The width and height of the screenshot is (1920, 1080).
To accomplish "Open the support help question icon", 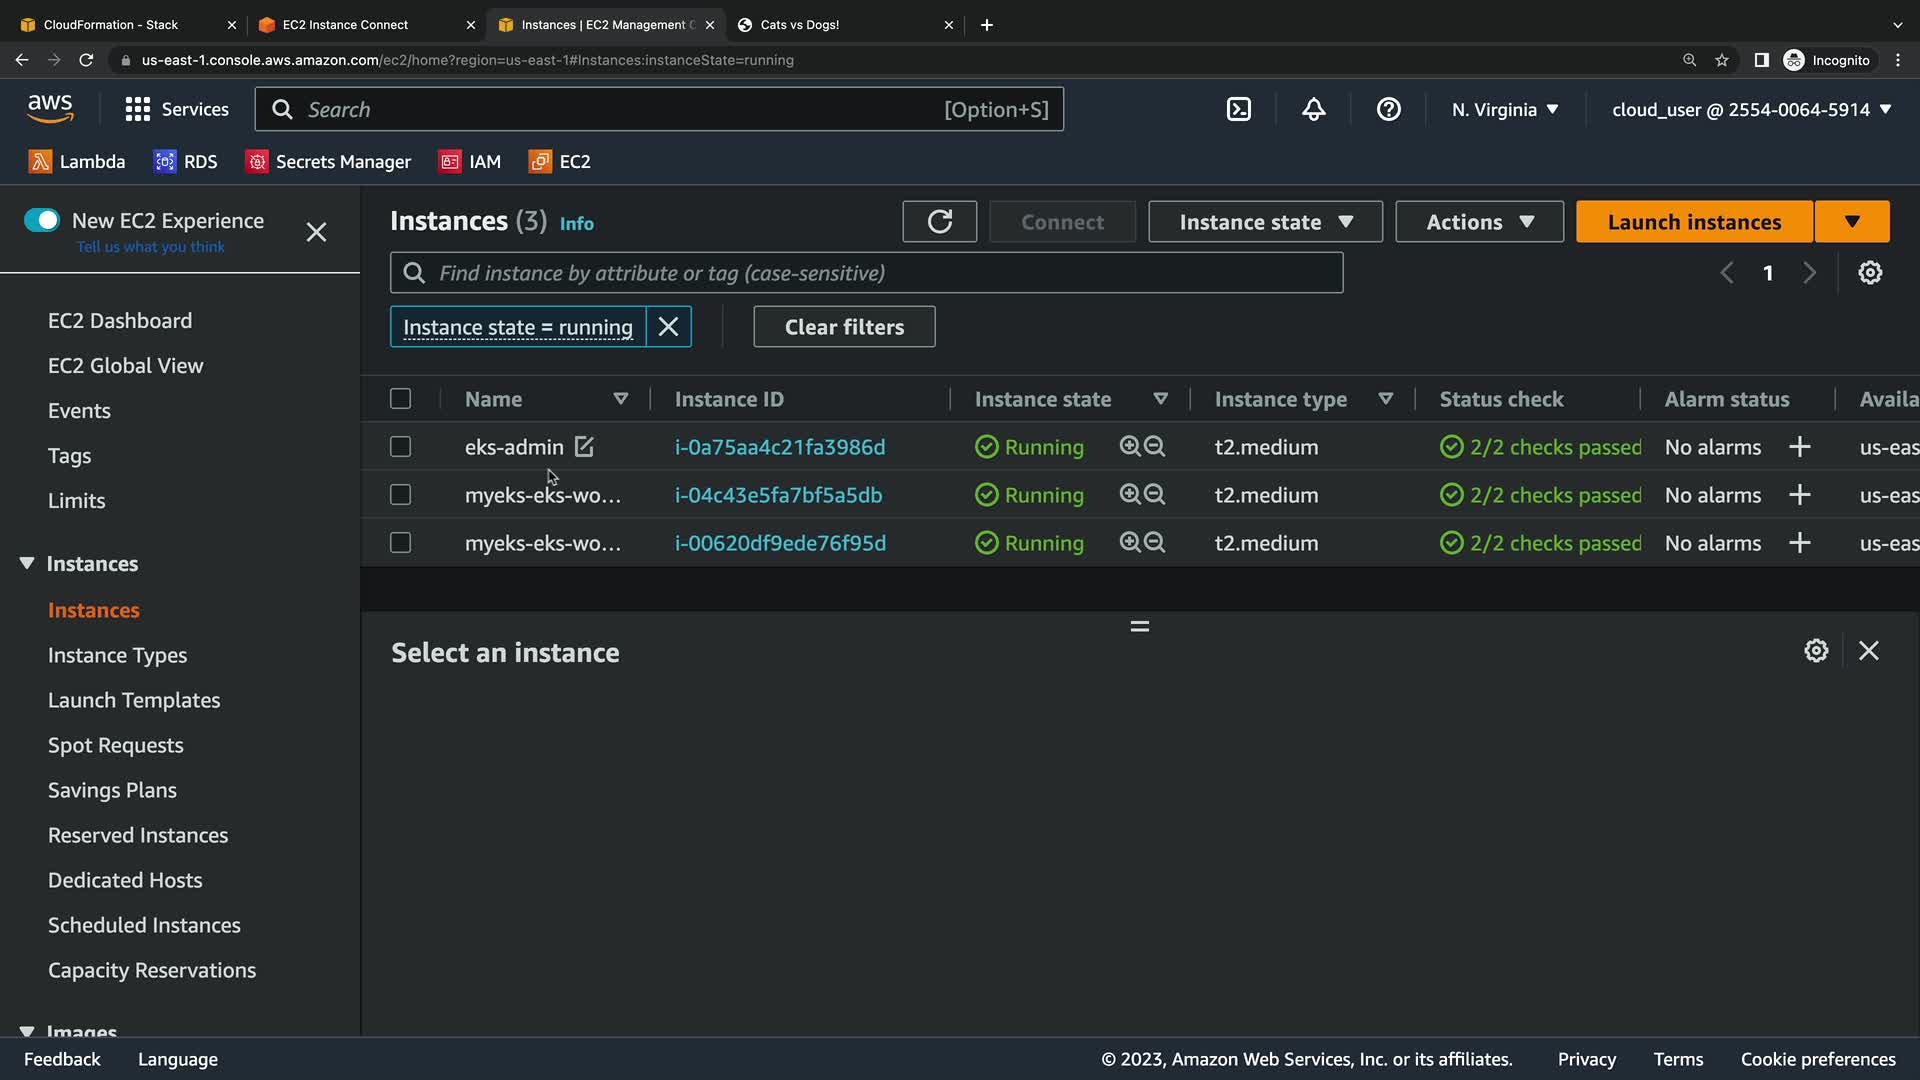I will [x=1388, y=109].
